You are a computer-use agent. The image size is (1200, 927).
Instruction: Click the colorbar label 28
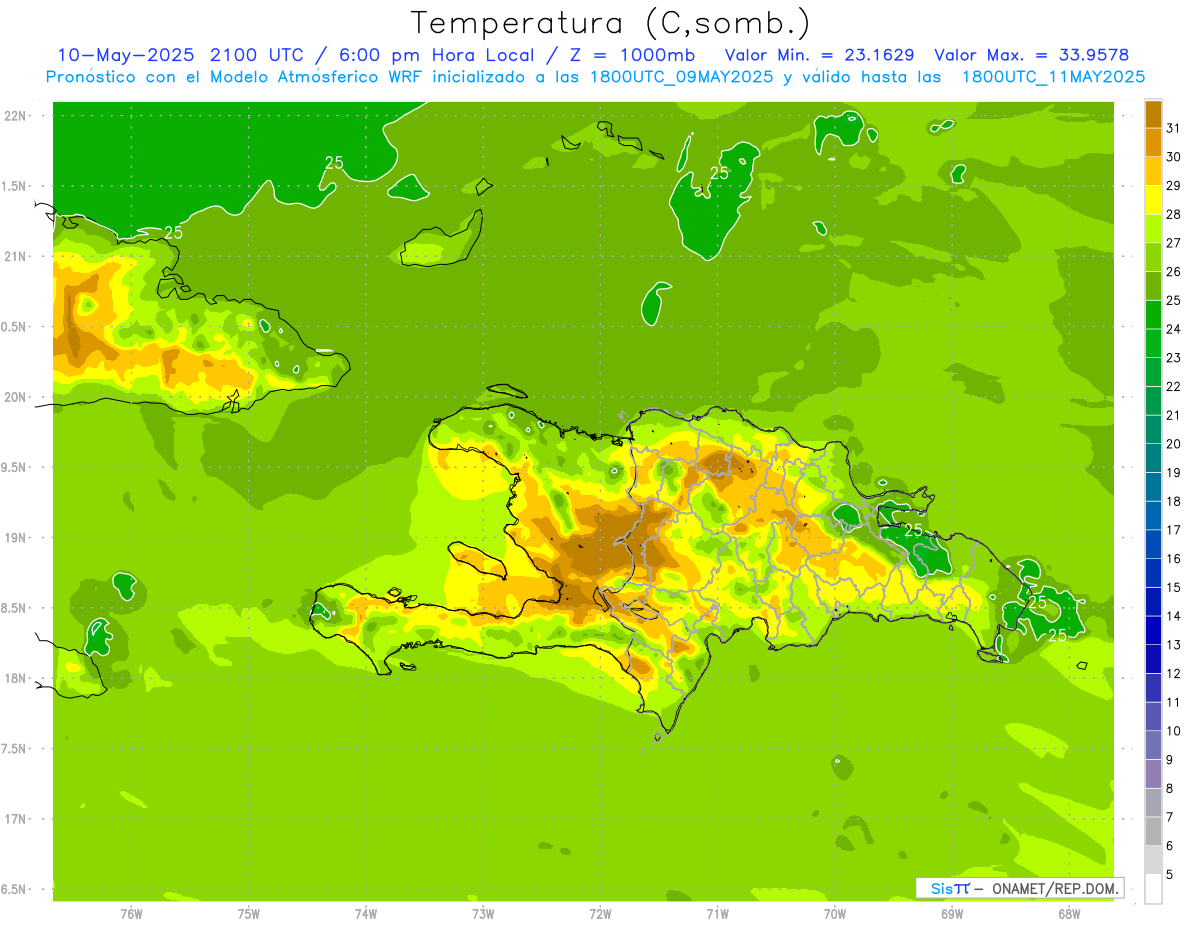[x=1173, y=214]
